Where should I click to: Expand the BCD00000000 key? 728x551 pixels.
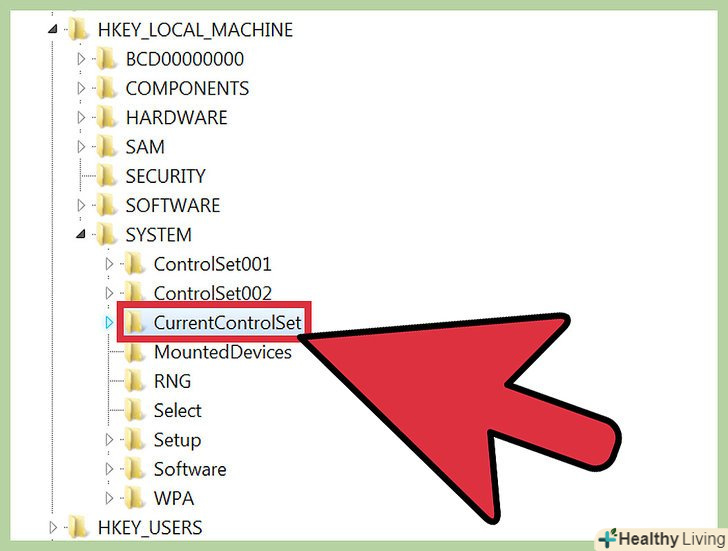tap(81, 59)
